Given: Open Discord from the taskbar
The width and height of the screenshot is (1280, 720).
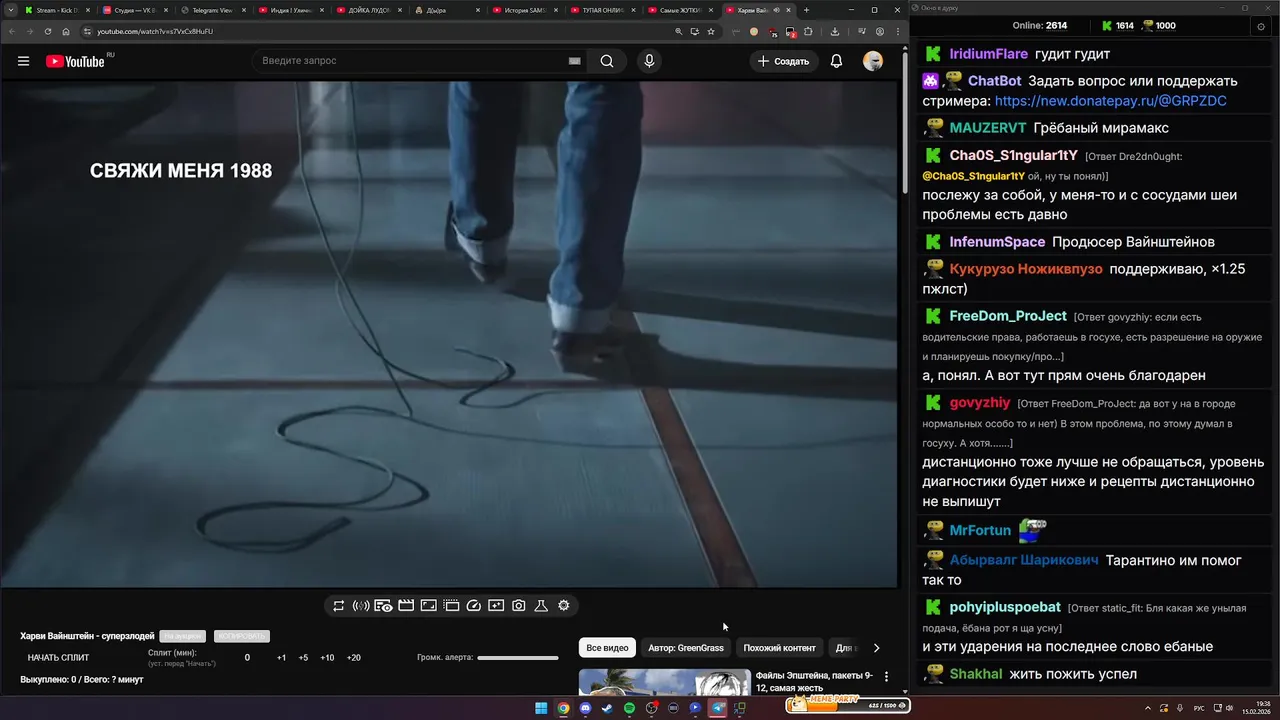Looking at the screenshot, I should click(585, 708).
